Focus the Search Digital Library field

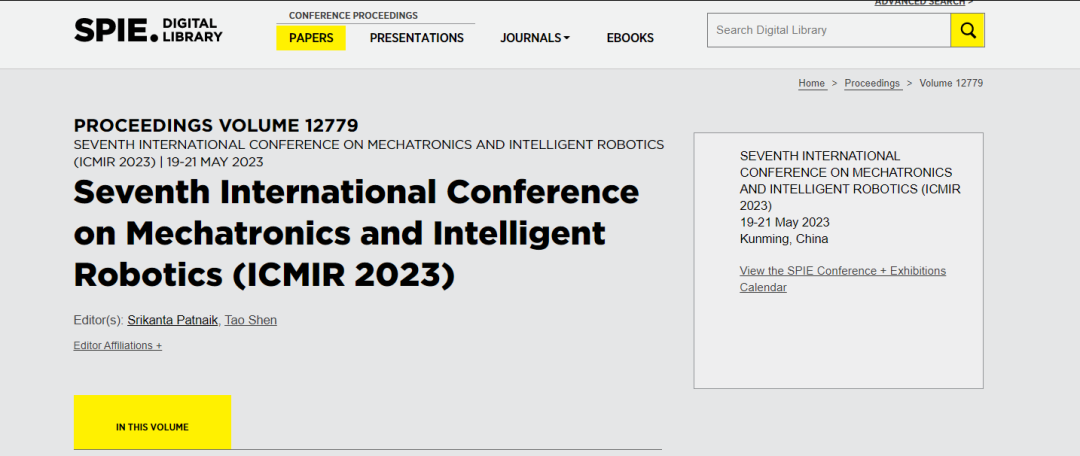(x=829, y=30)
